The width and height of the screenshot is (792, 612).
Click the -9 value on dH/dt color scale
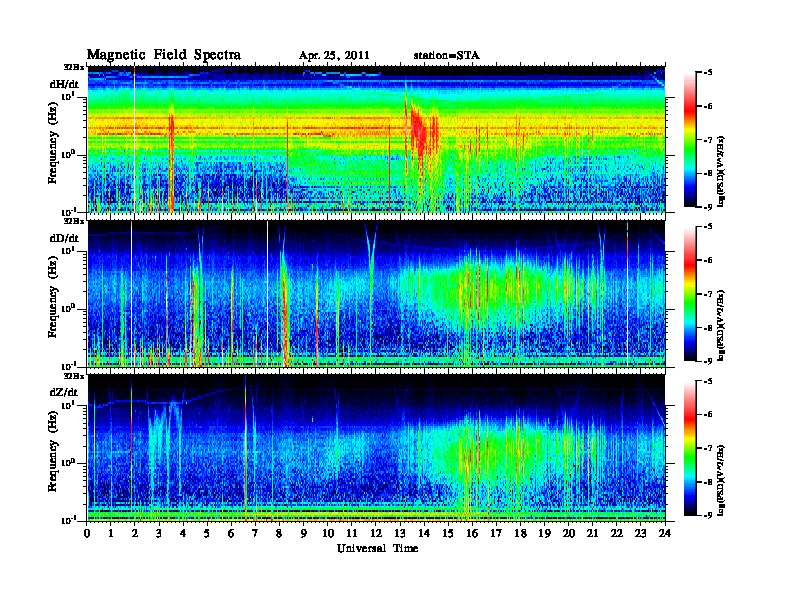(707, 207)
